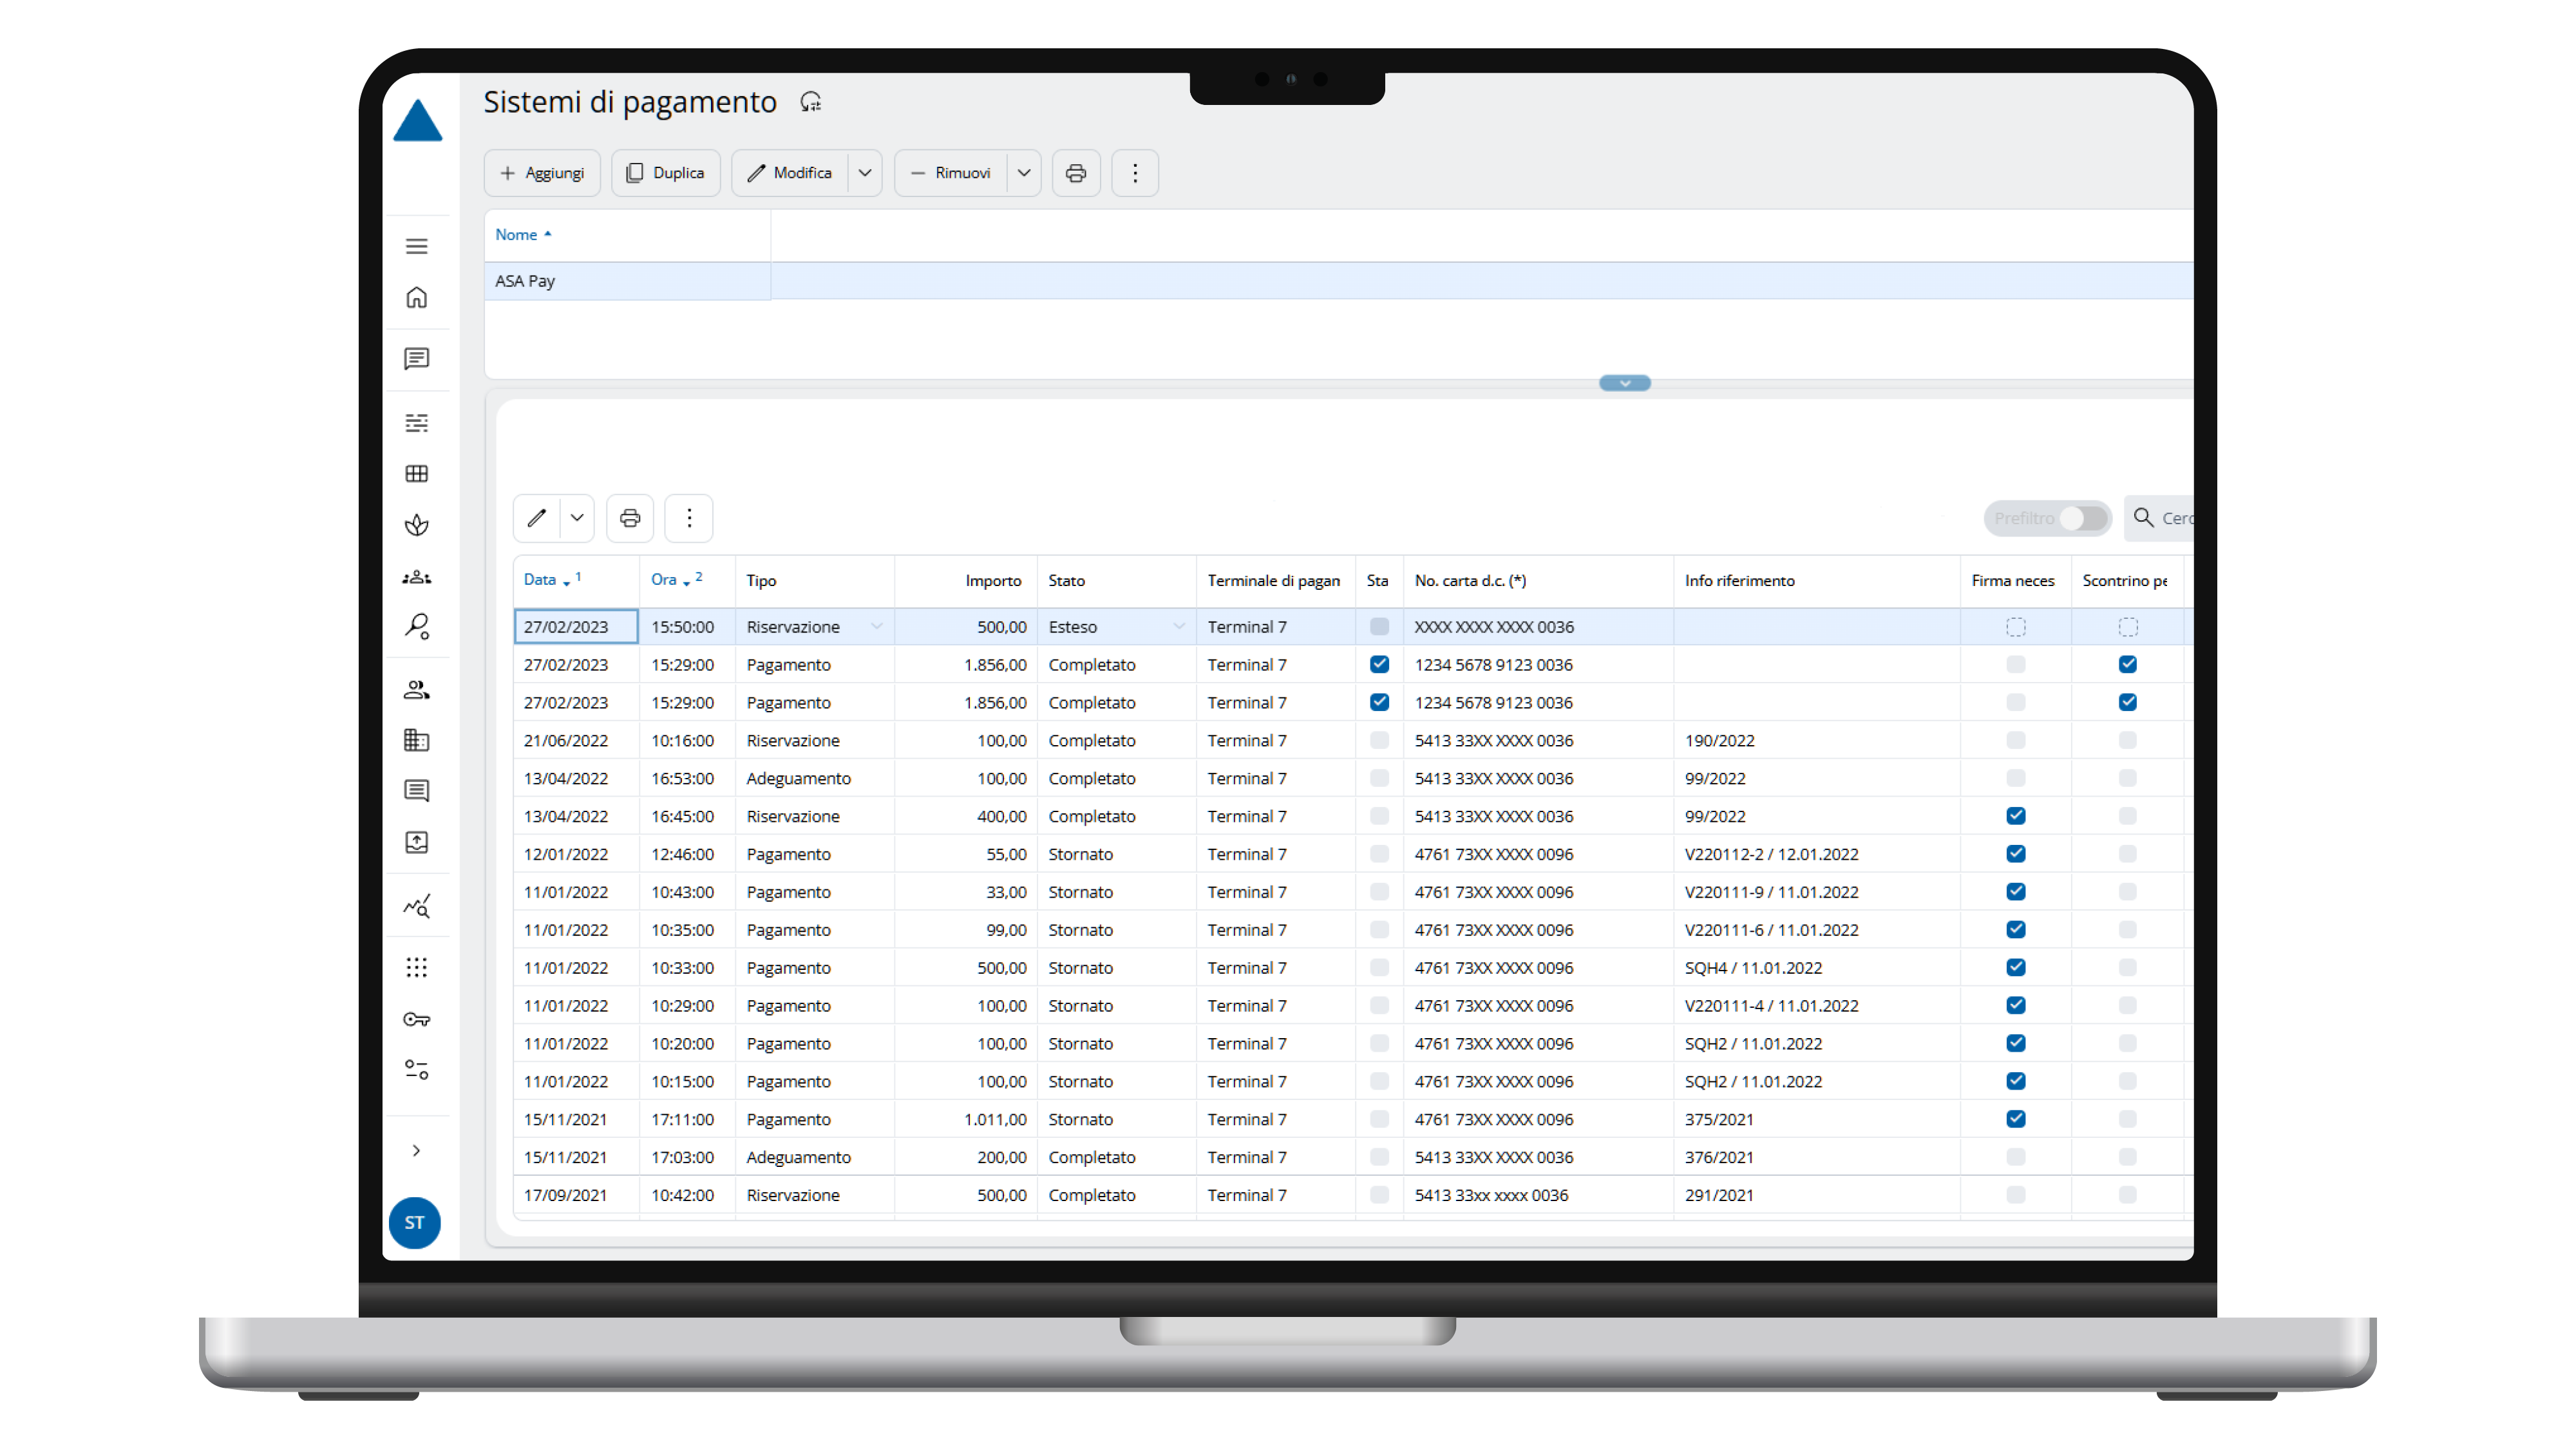Screen dimensions: 2576x1449
Task: Open the table grid sidebar icon
Action: 417,473
